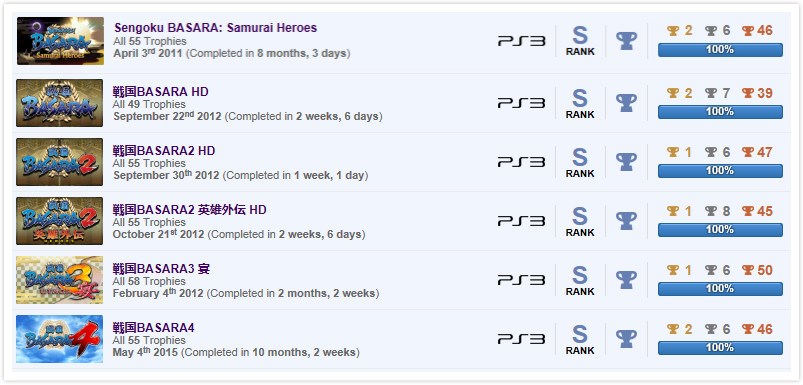
Task: Open the 戦国BASARA2 英雄外伝 HD game link
Action: (x=189, y=210)
